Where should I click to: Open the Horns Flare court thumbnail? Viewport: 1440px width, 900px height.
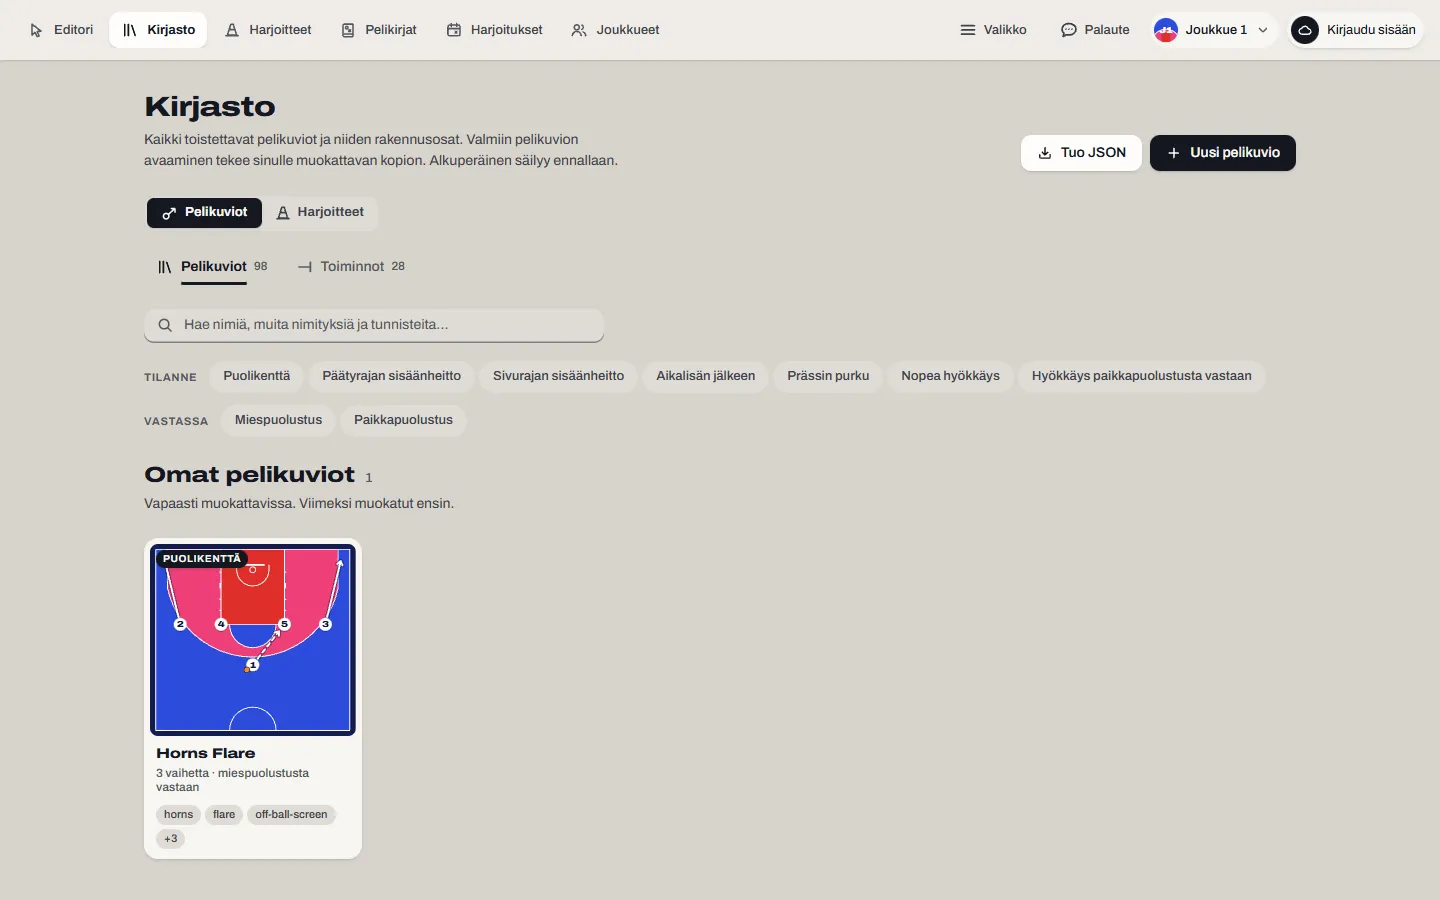pos(253,640)
